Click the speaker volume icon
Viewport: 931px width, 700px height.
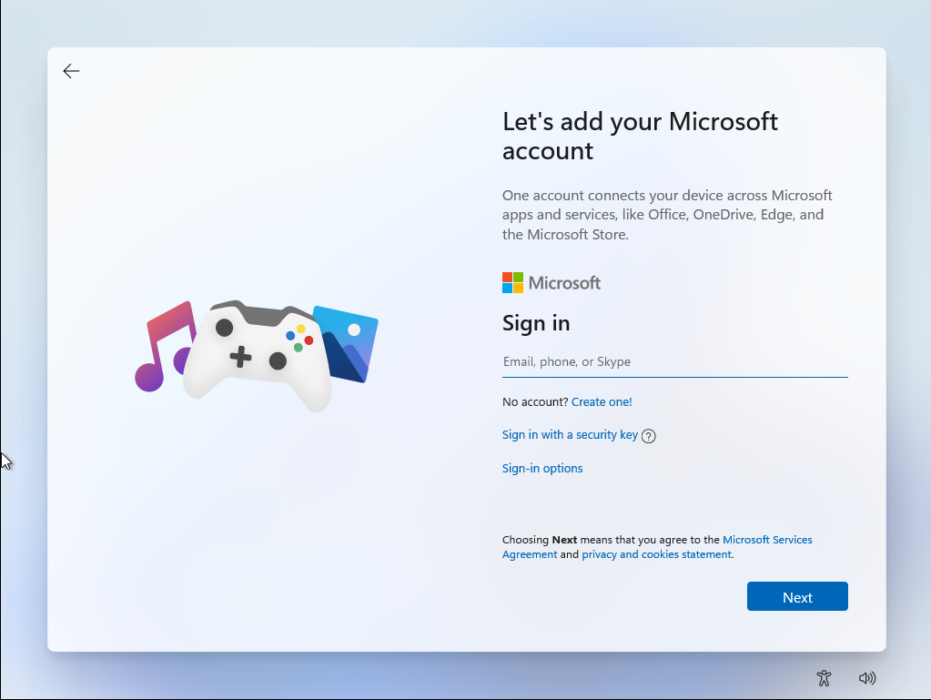pyautogui.click(x=868, y=678)
